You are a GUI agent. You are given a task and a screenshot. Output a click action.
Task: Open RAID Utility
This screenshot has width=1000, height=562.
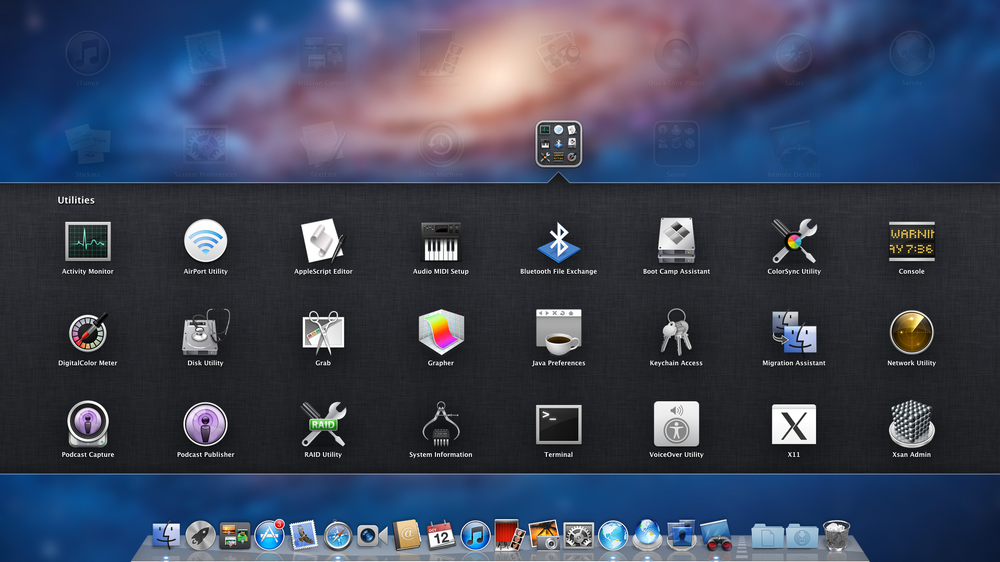click(323, 424)
